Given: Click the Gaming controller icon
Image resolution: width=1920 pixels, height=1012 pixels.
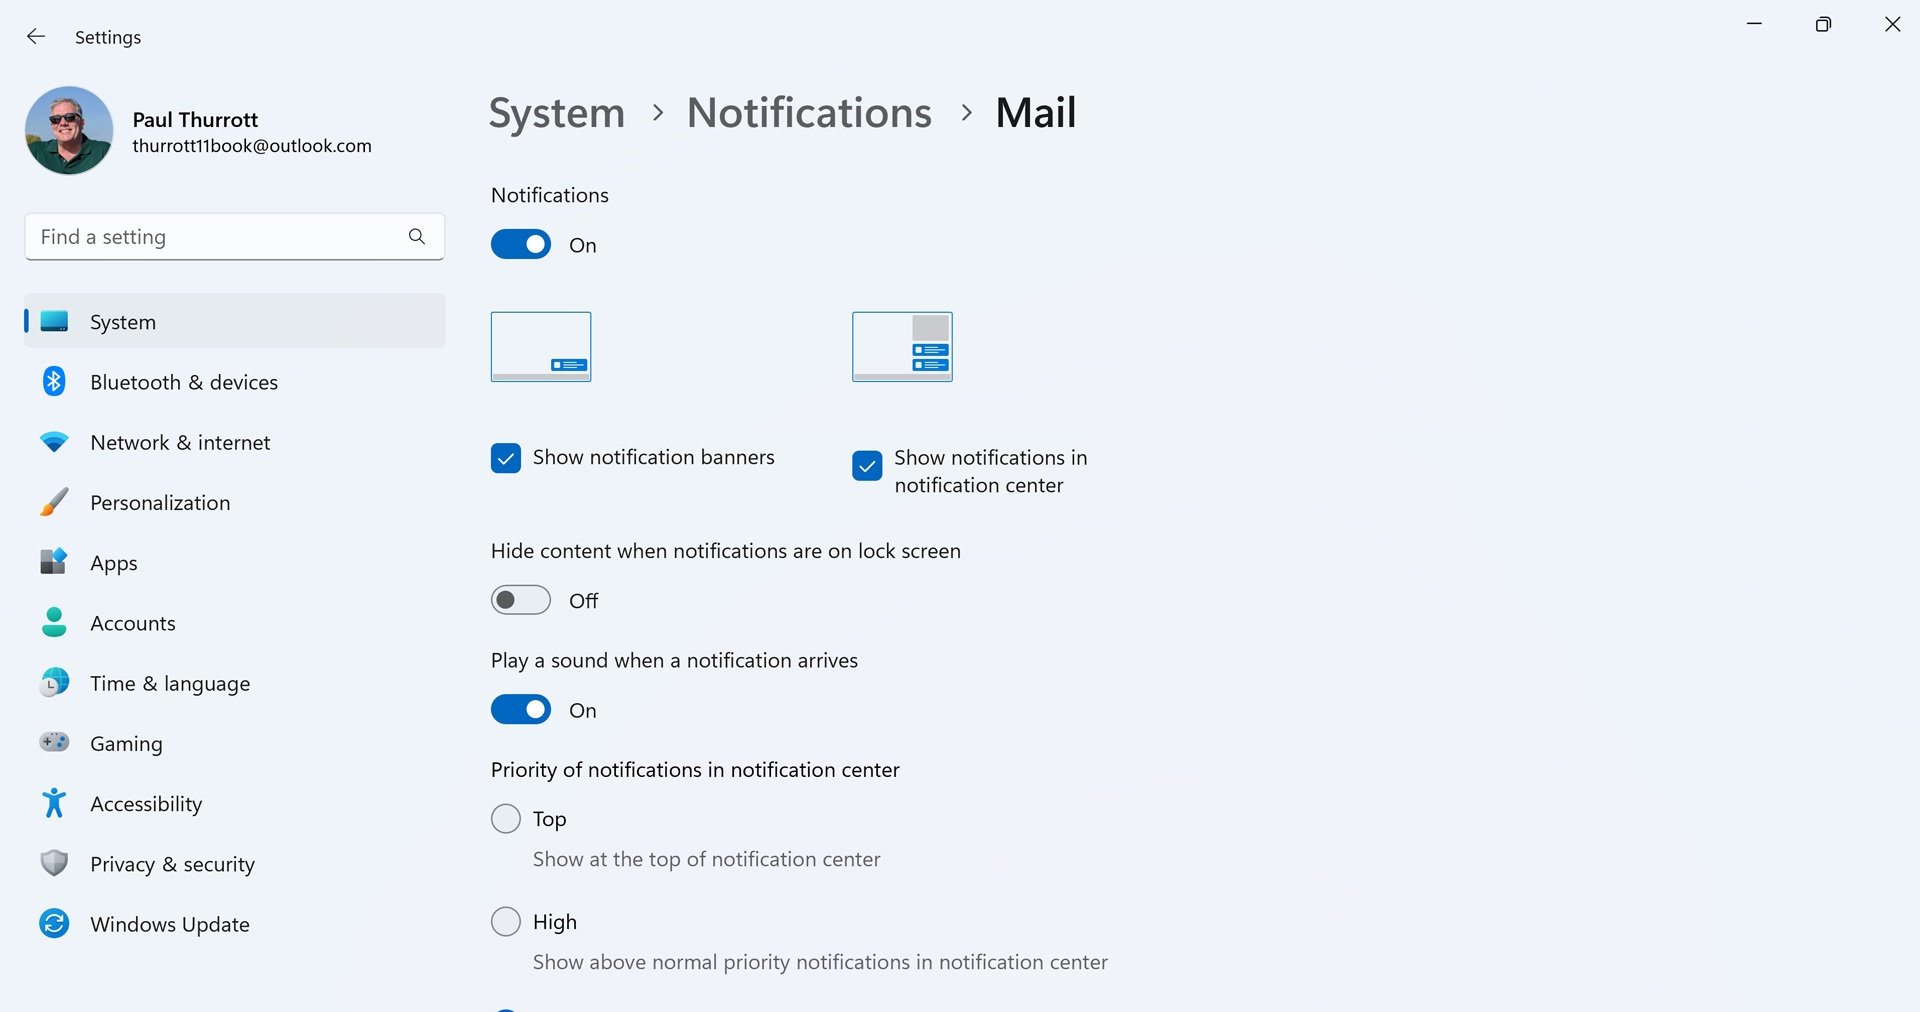Looking at the screenshot, I should [x=54, y=742].
